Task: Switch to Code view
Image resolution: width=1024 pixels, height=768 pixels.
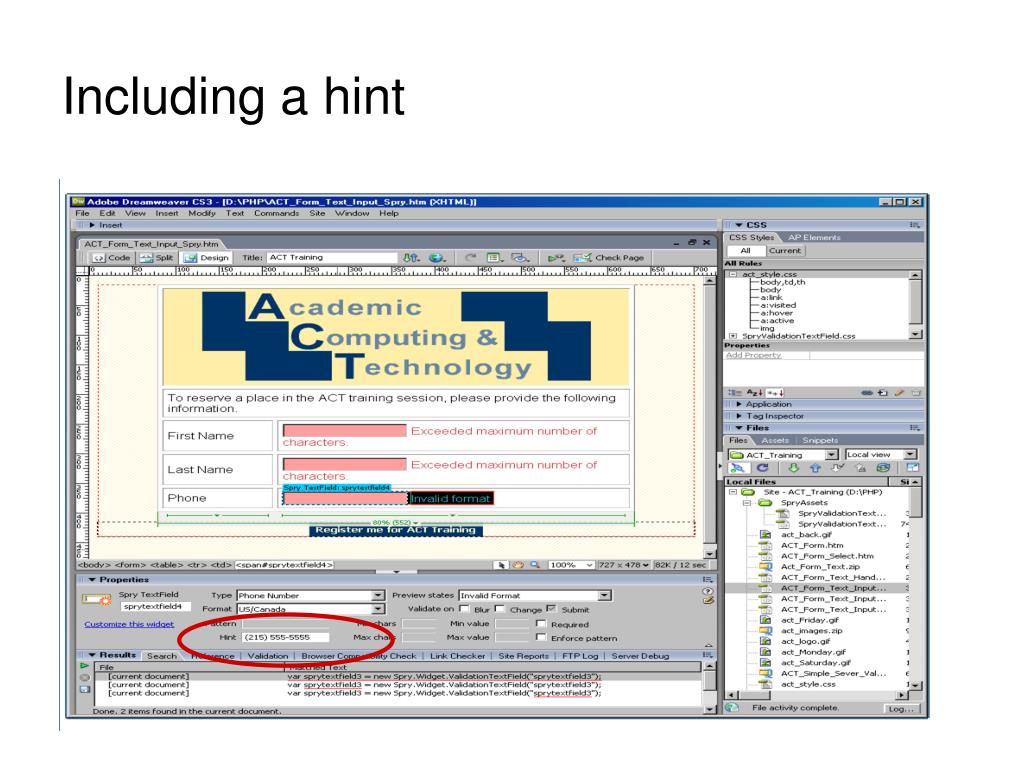Action: coord(112,258)
